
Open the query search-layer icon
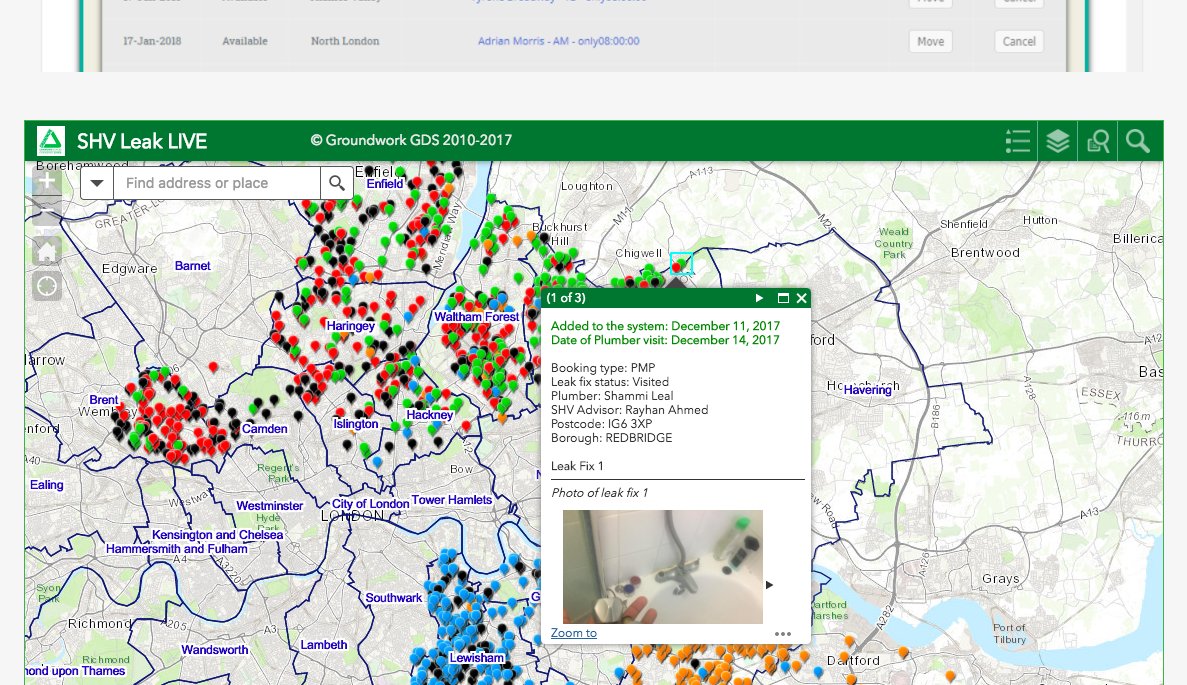pyautogui.click(x=1098, y=142)
